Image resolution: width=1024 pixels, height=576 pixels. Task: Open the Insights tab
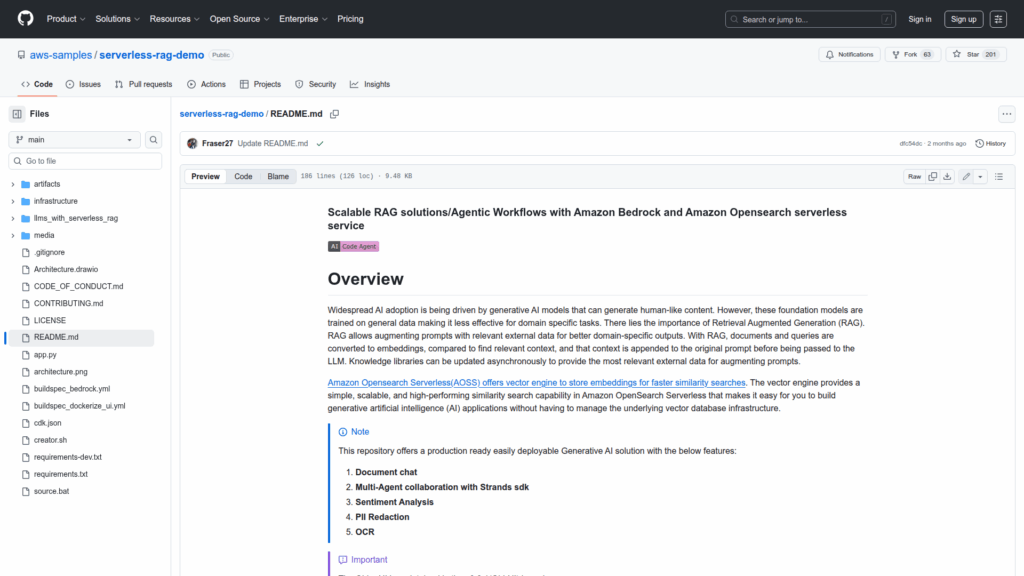(x=370, y=84)
